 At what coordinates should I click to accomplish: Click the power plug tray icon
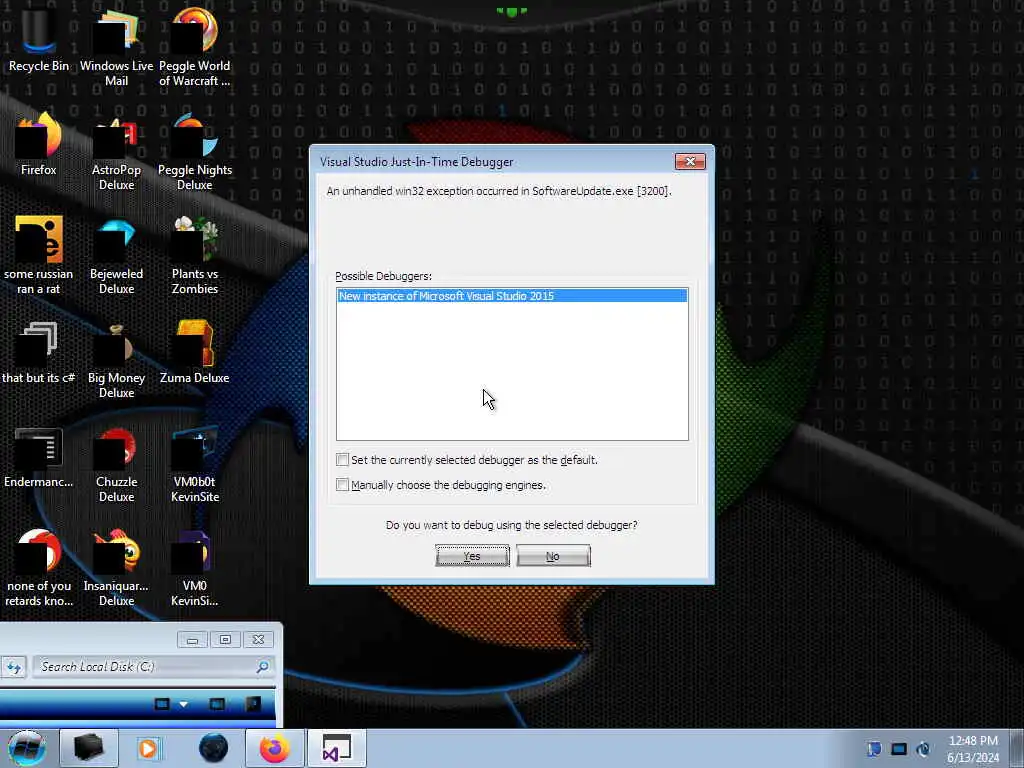pyautogui.click(x=923, y=749)
